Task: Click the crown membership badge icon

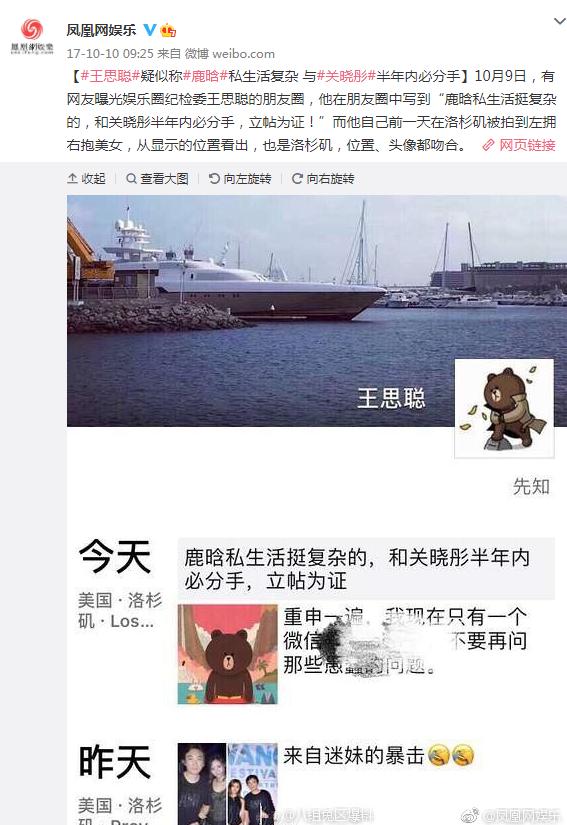Action: coord(168,30)
